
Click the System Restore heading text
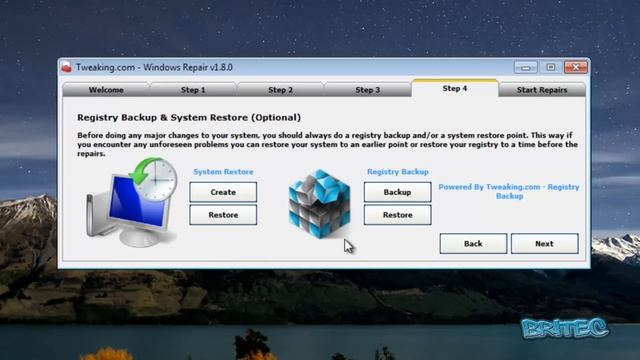coord(223,172)
